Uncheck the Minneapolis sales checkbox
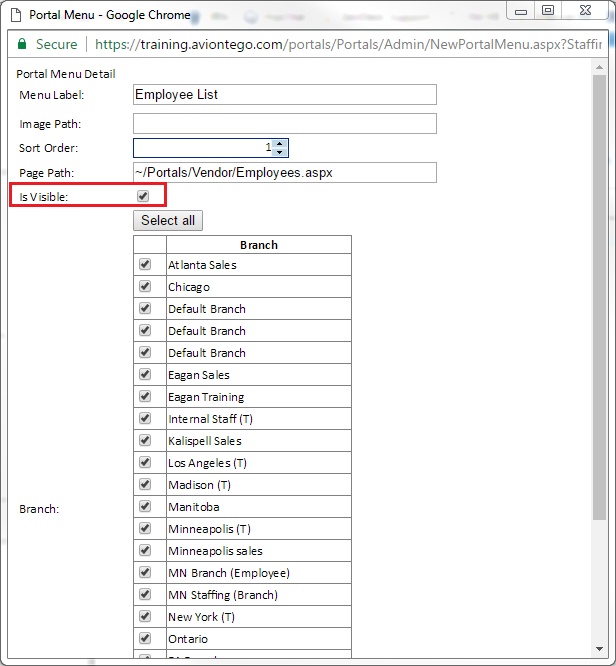The image size is (616, 666). pyautogui.click(x=145, y=550)
